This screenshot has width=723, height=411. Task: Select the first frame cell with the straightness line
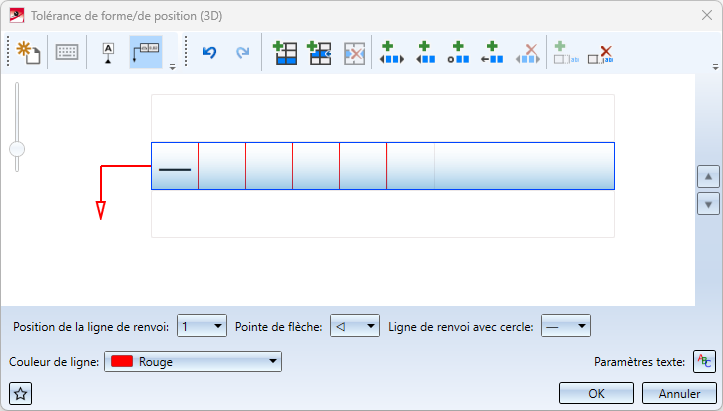click(x=175, y=166)
